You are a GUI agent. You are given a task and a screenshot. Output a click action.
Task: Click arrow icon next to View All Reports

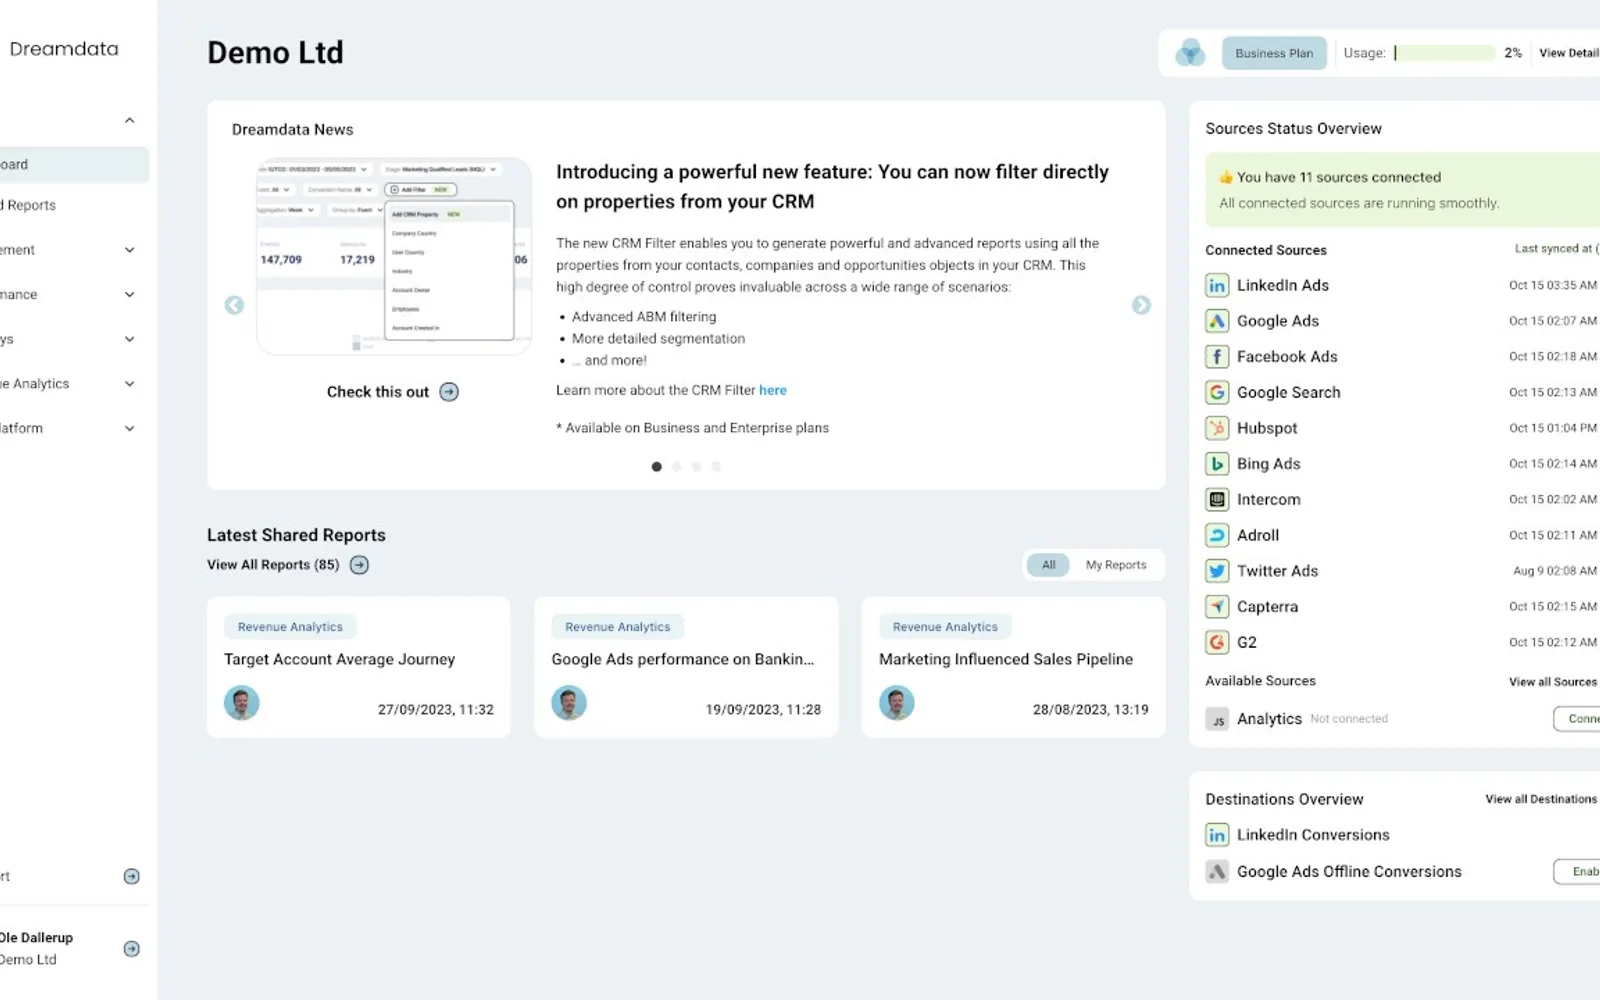click(359, 565)
